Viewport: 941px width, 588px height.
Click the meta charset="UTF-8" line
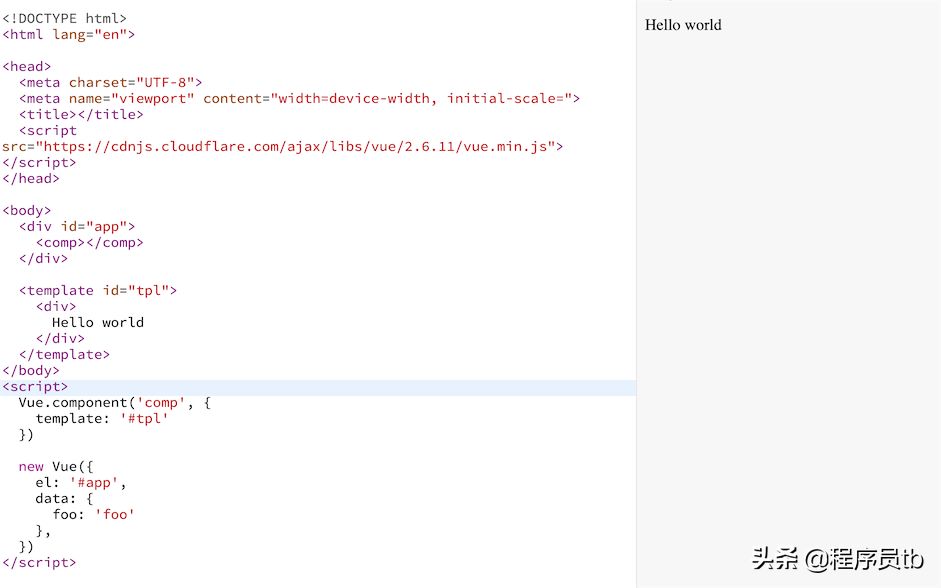(110, 82)
